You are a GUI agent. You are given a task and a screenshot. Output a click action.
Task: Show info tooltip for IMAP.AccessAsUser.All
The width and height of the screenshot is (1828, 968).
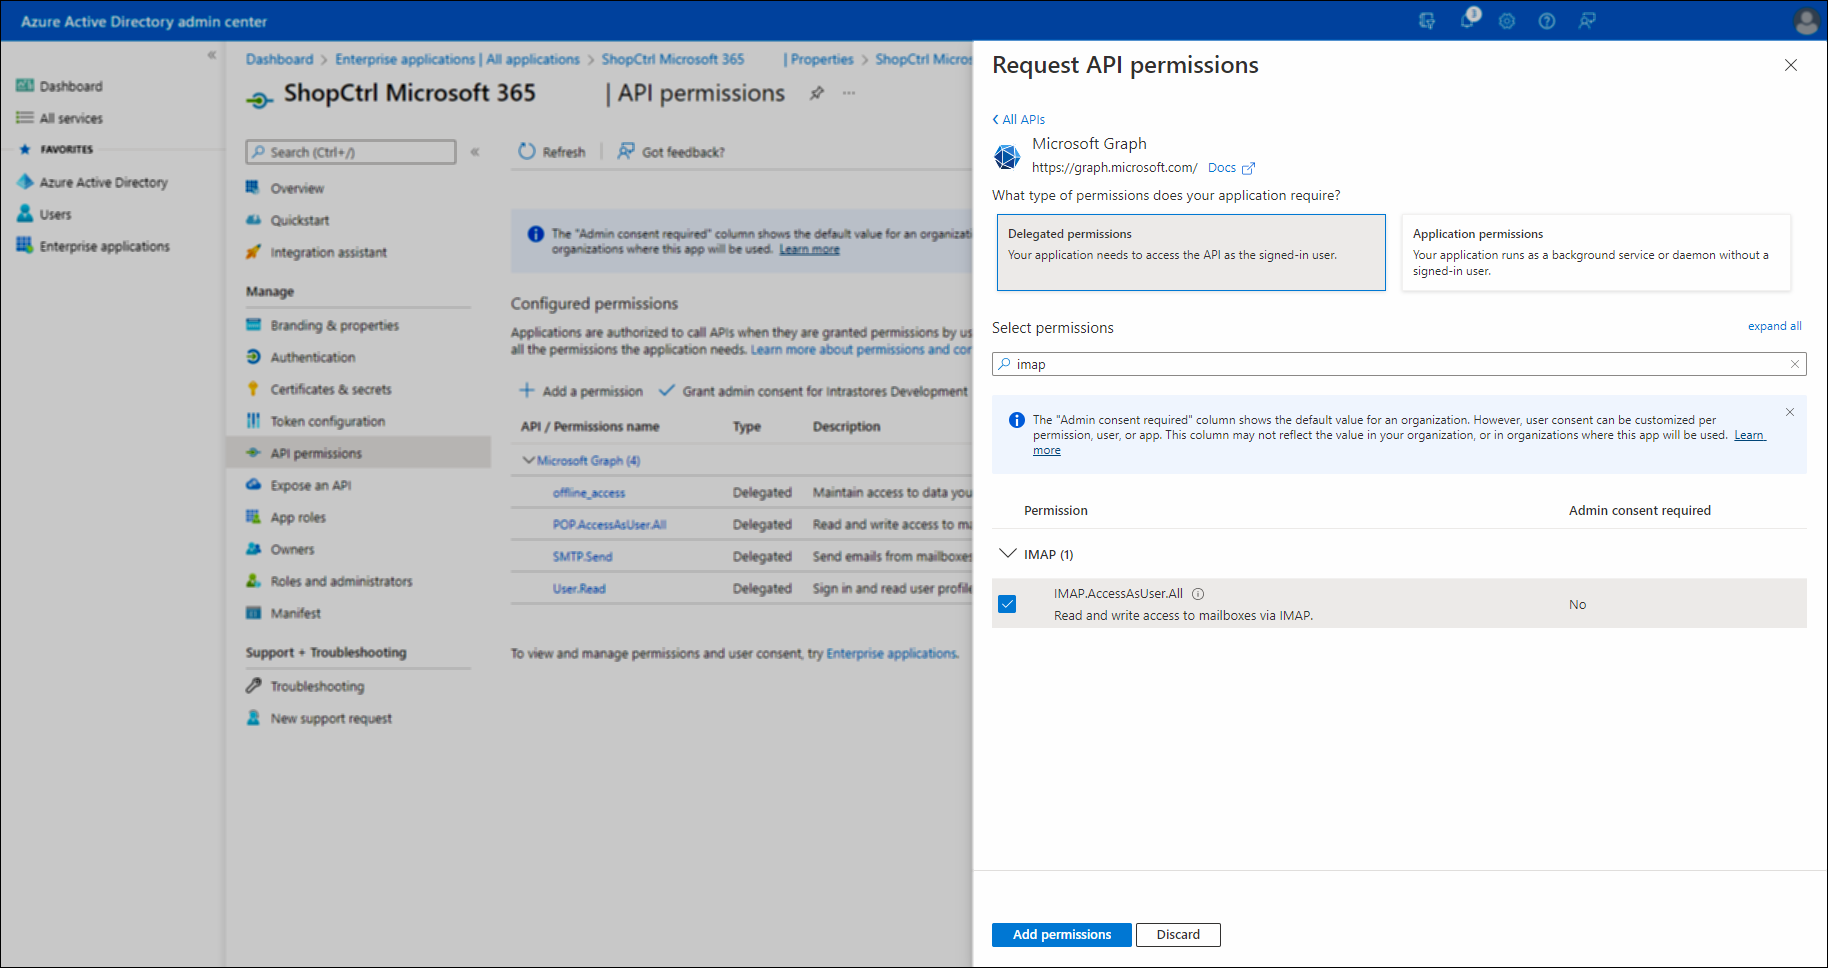point(1198,594)
